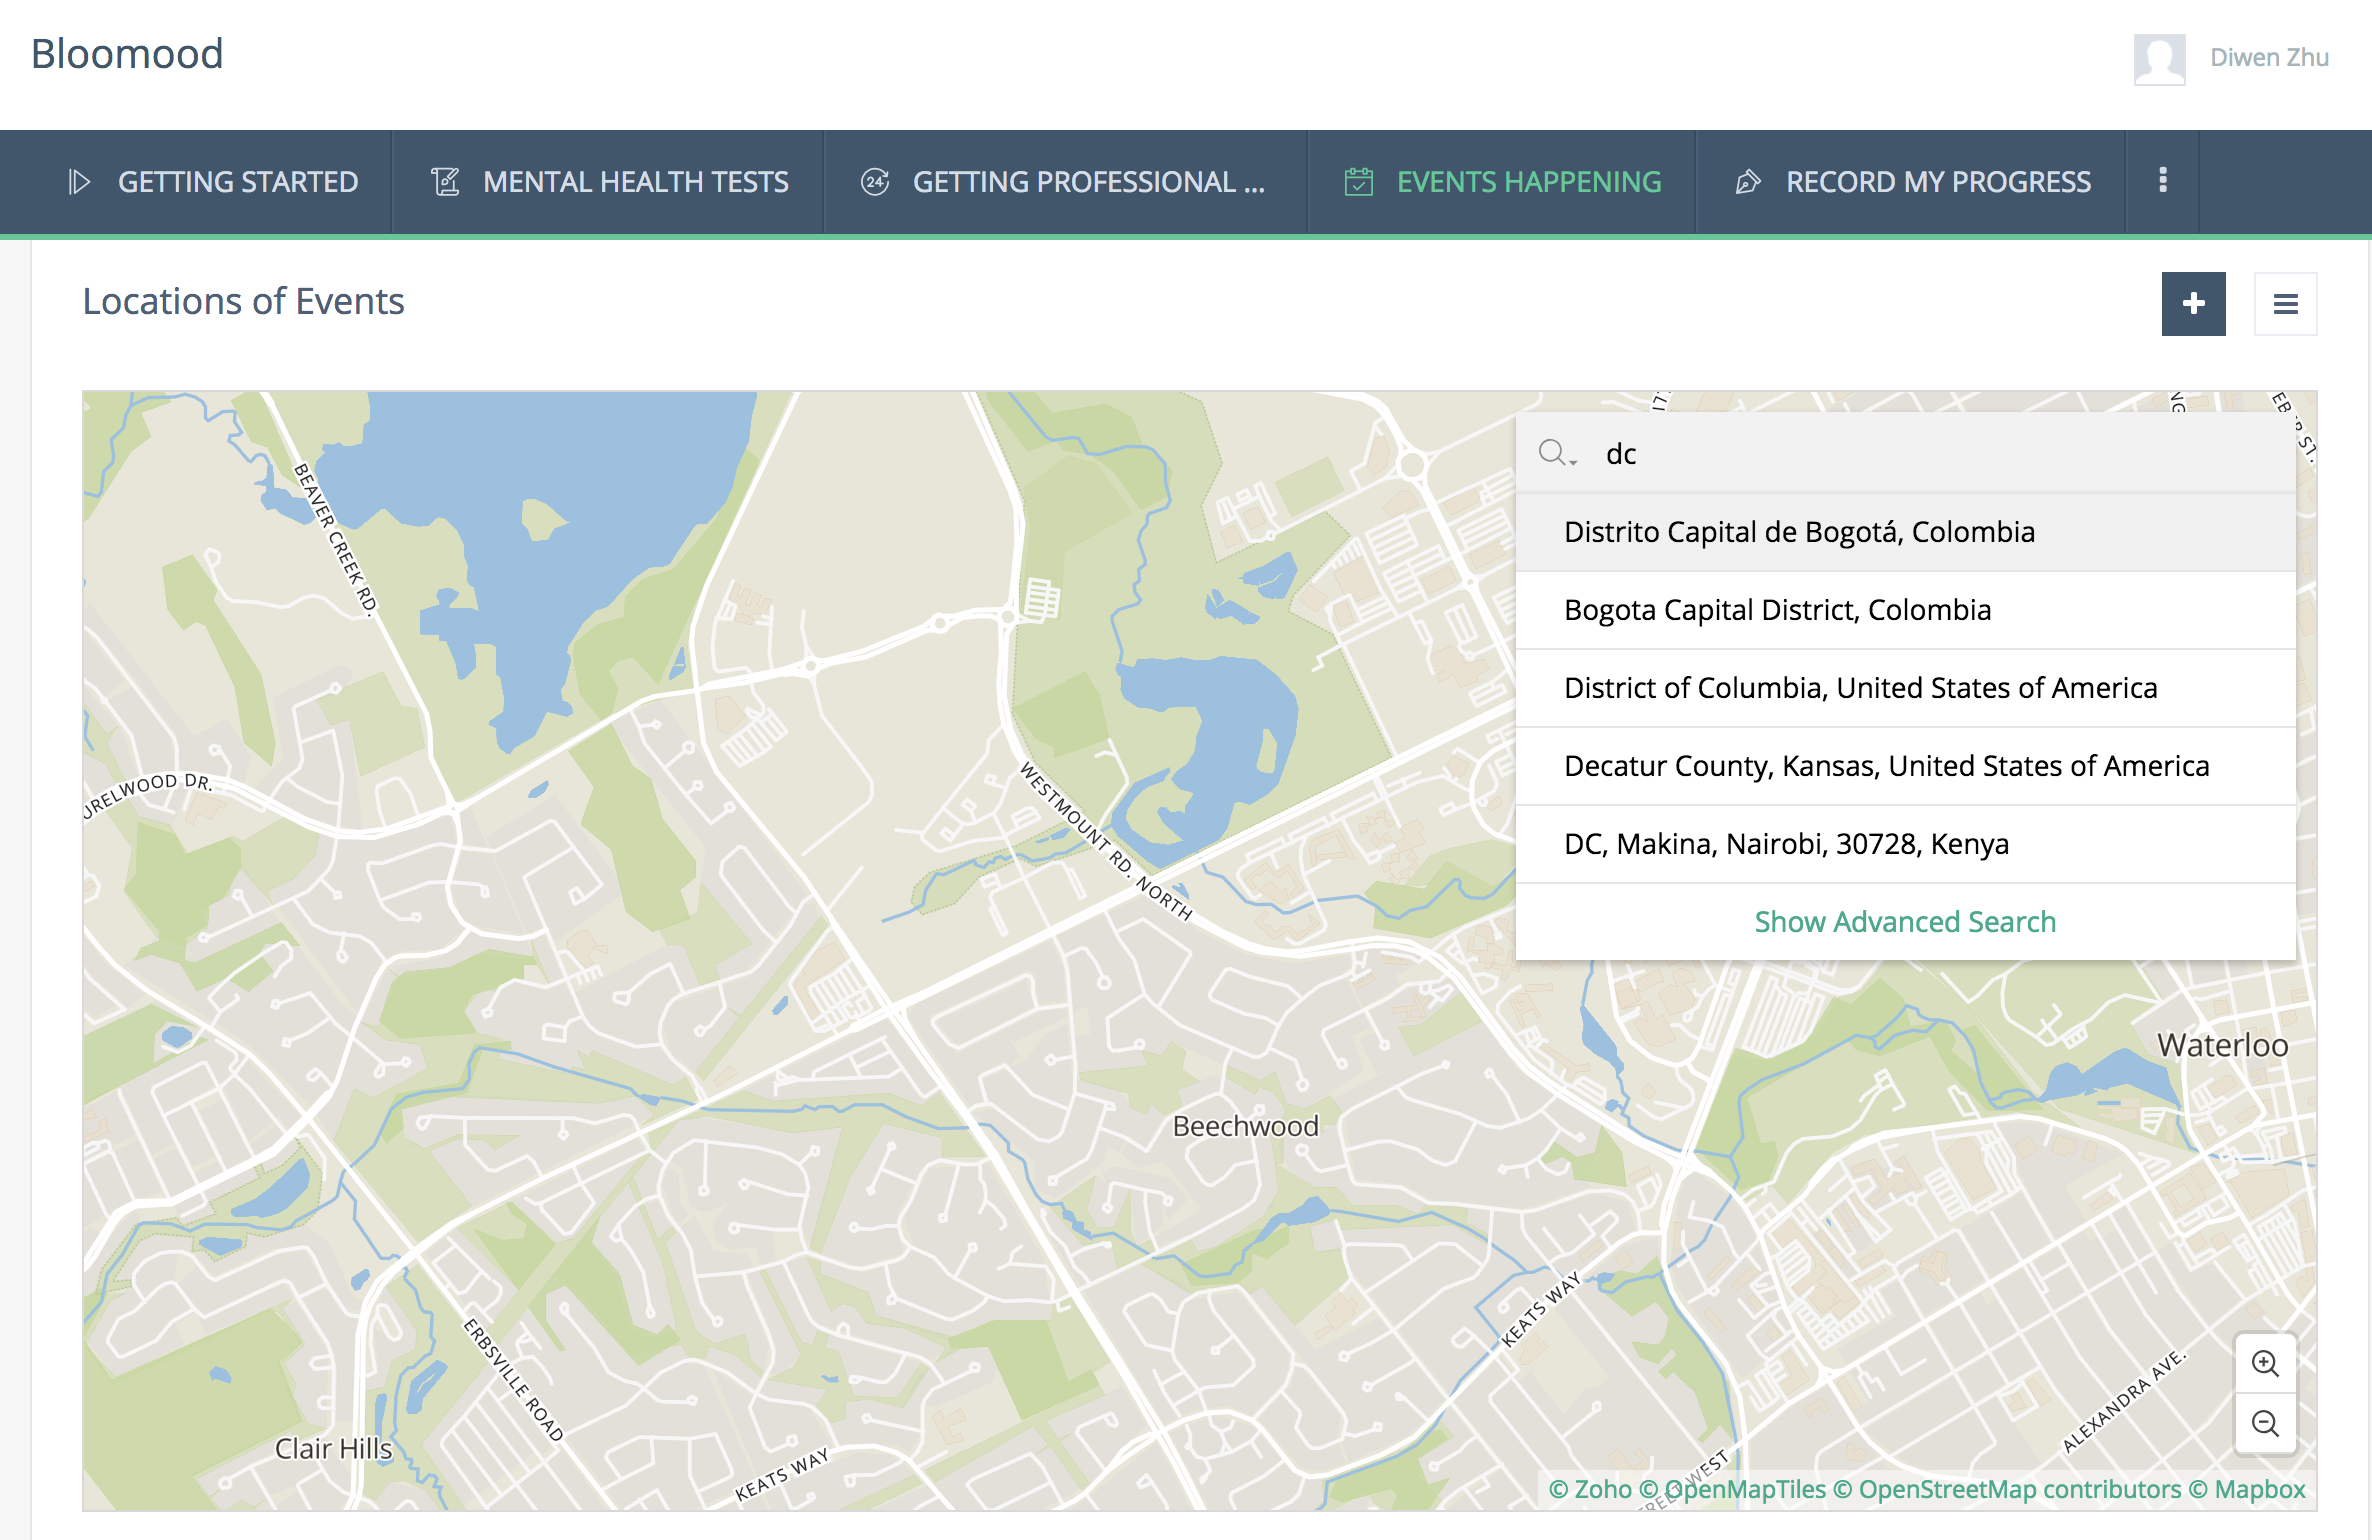Click the Getting Started play icon
2372x1540 pixels.
pyautogui.click(x=79, y=182)
